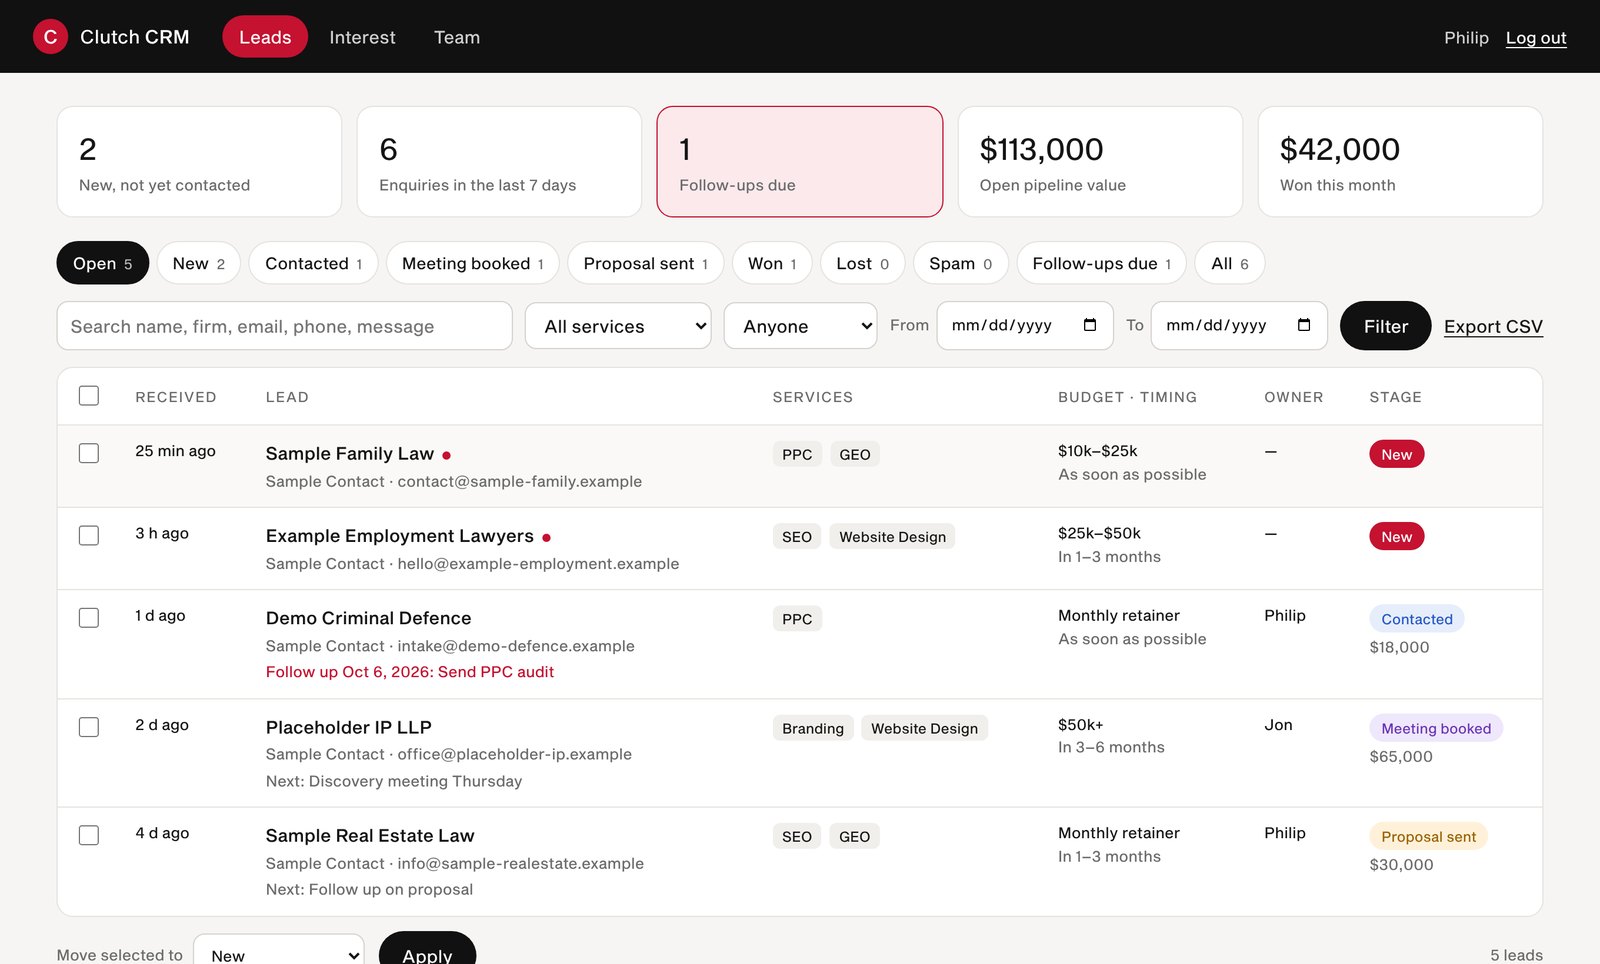Click the From date input
The image size is (1600, 964).
pyautogui.click(x=1025, y=326)
